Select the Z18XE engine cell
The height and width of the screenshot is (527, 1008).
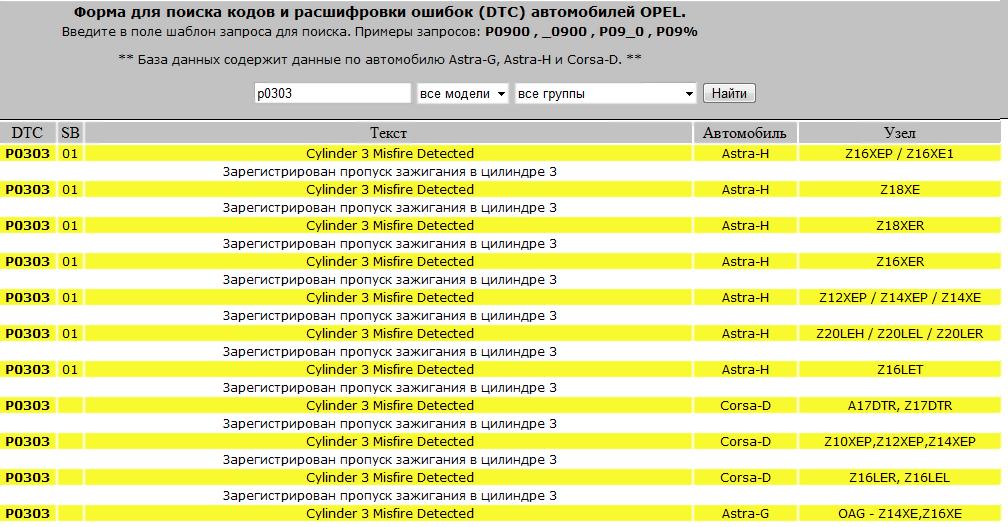899,190
